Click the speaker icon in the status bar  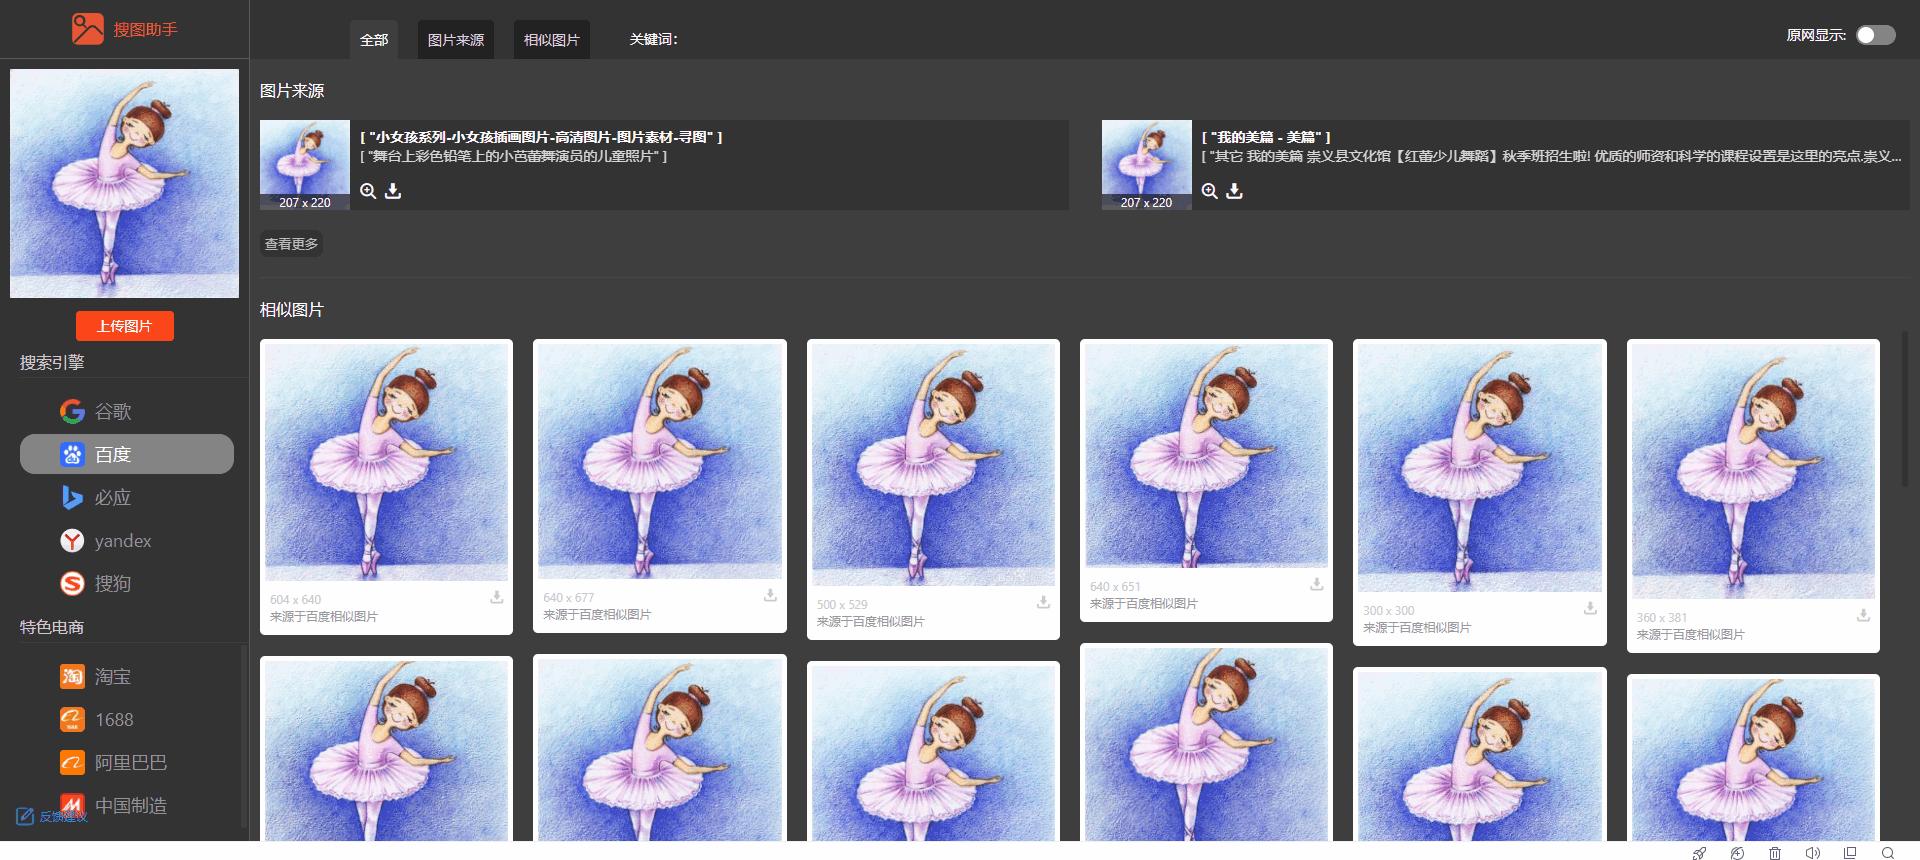[1812, 853]
